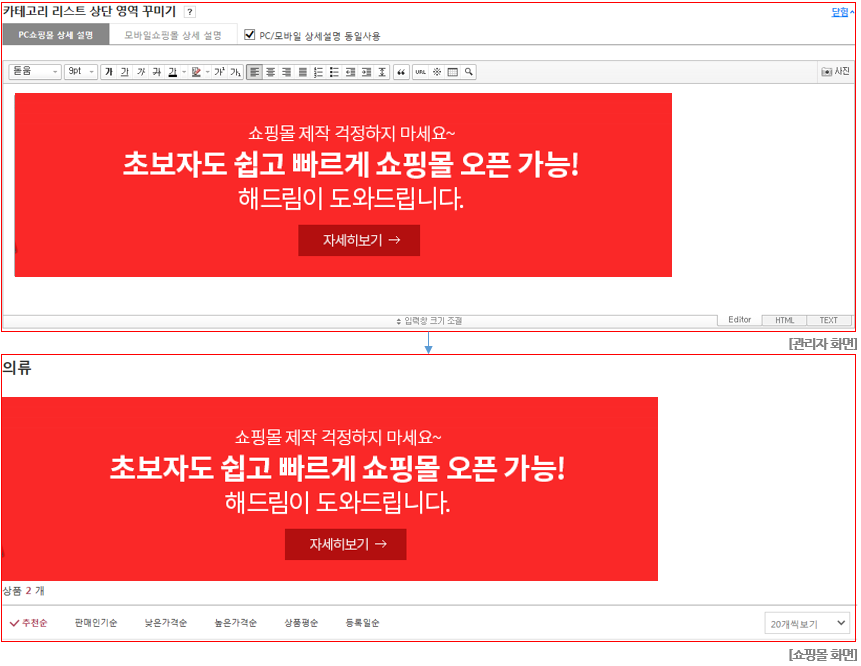Align text right

tap(287, 72)
